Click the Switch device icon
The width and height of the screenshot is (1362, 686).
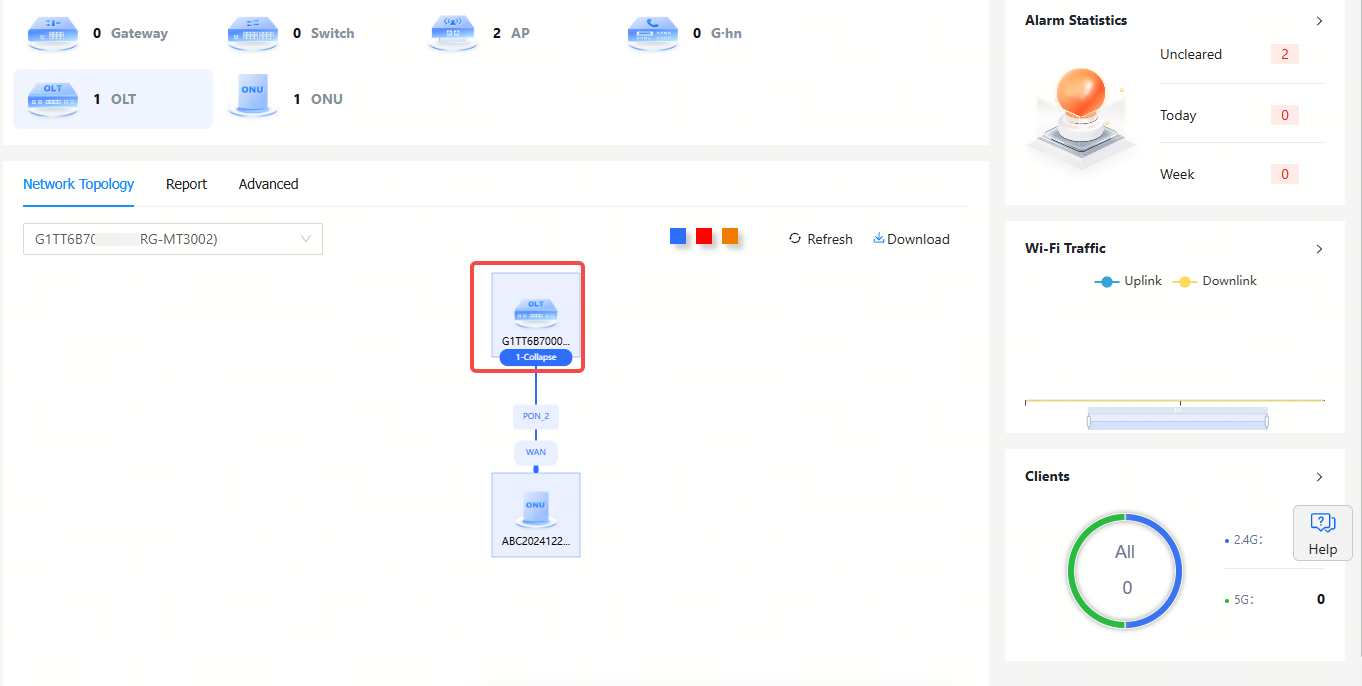(253, 33)
